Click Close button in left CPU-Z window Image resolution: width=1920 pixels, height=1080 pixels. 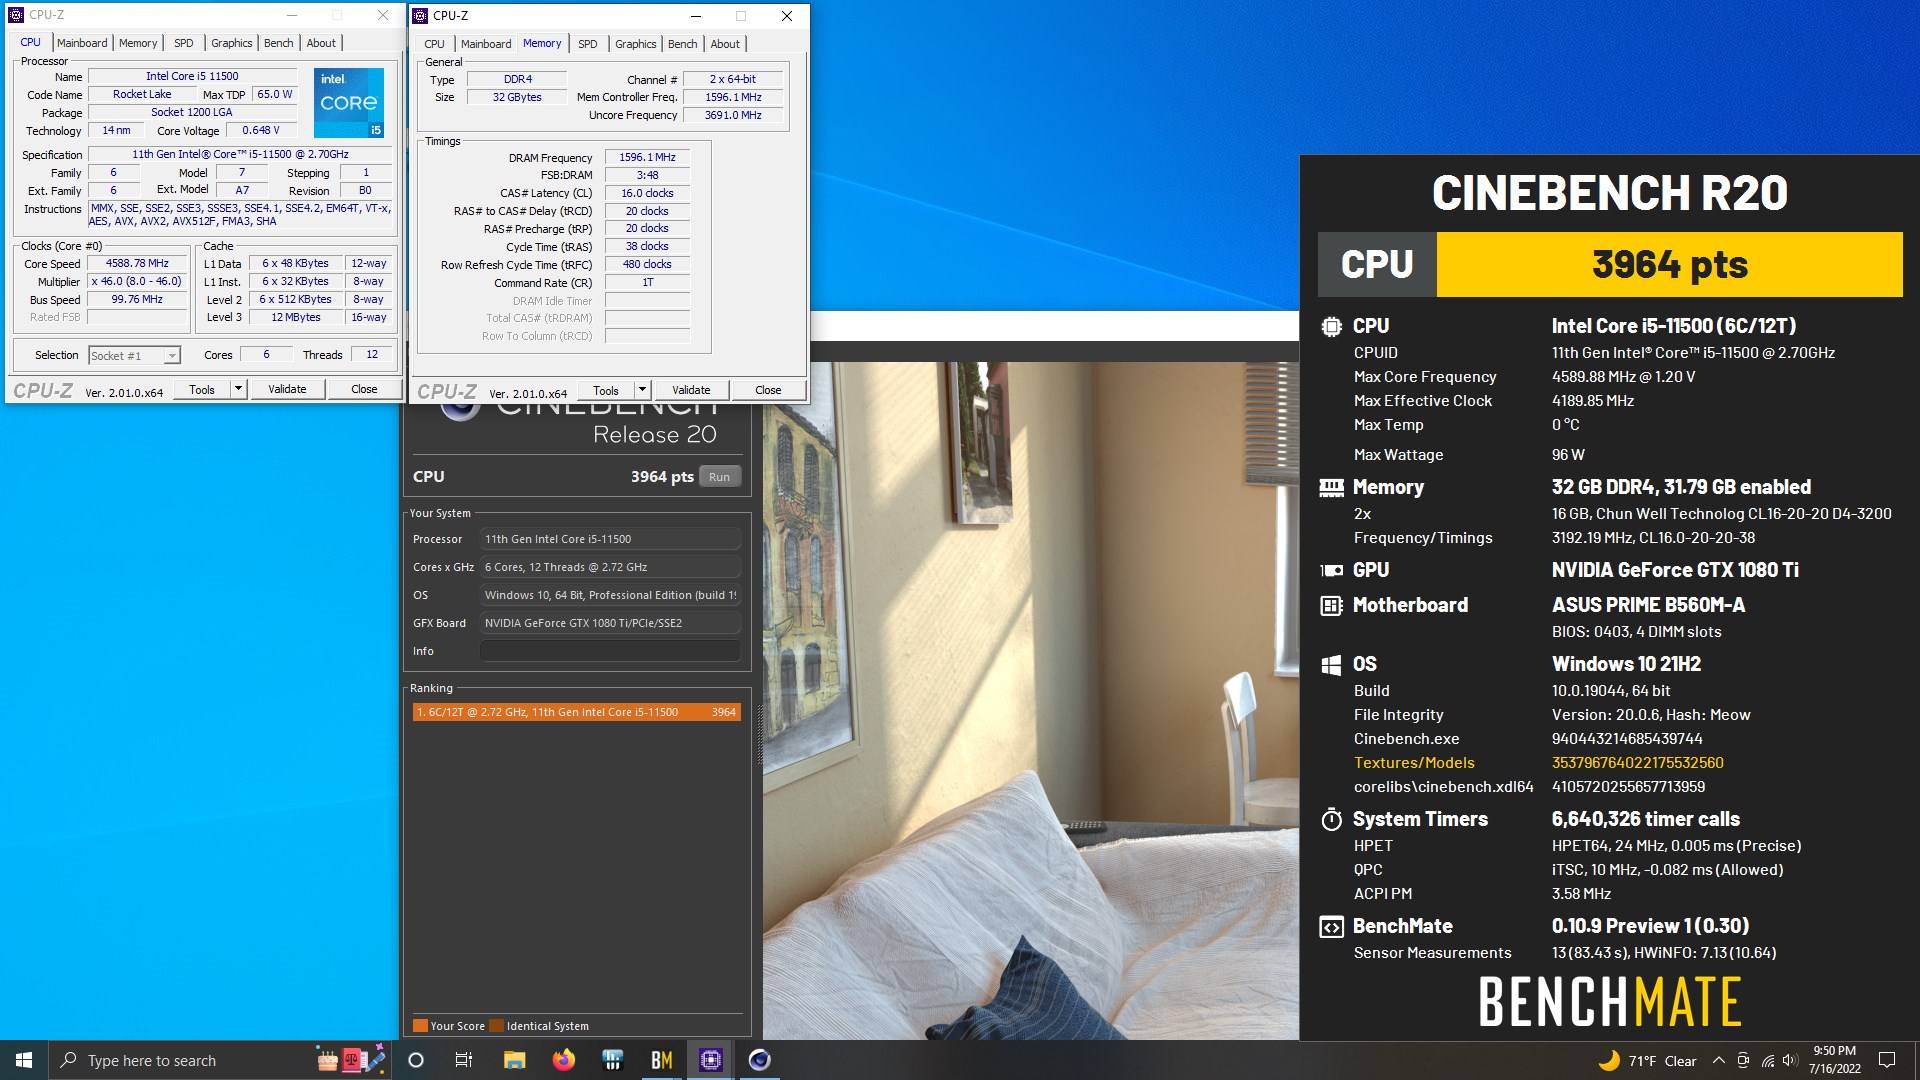(364, 389)
